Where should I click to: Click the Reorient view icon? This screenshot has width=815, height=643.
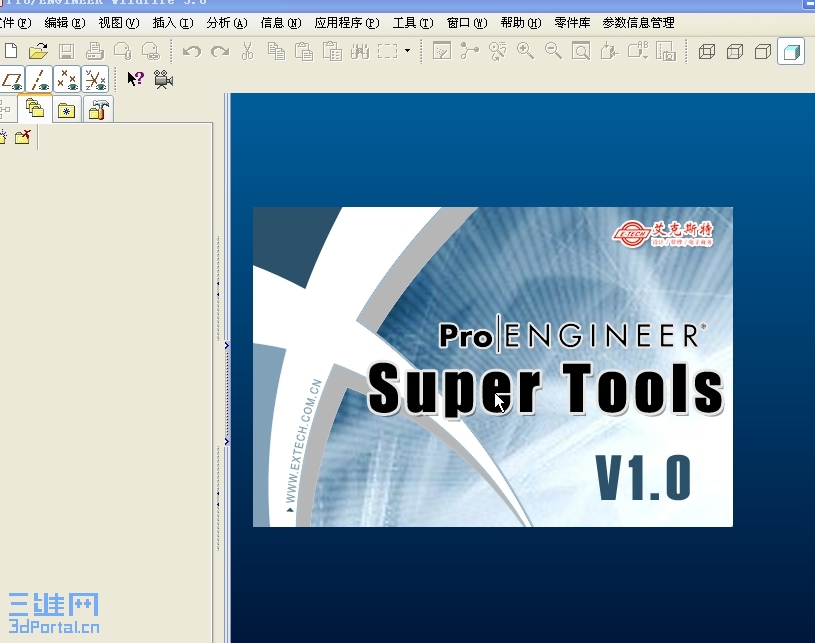point(609,51)
